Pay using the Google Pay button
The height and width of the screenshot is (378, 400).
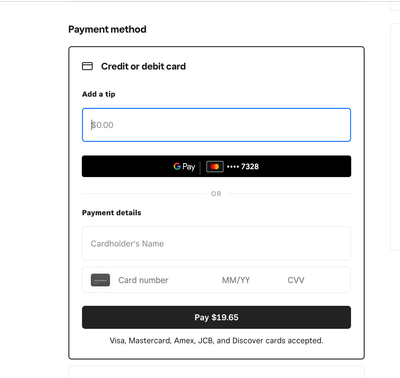pyautogui.click(x=216, y=166)
